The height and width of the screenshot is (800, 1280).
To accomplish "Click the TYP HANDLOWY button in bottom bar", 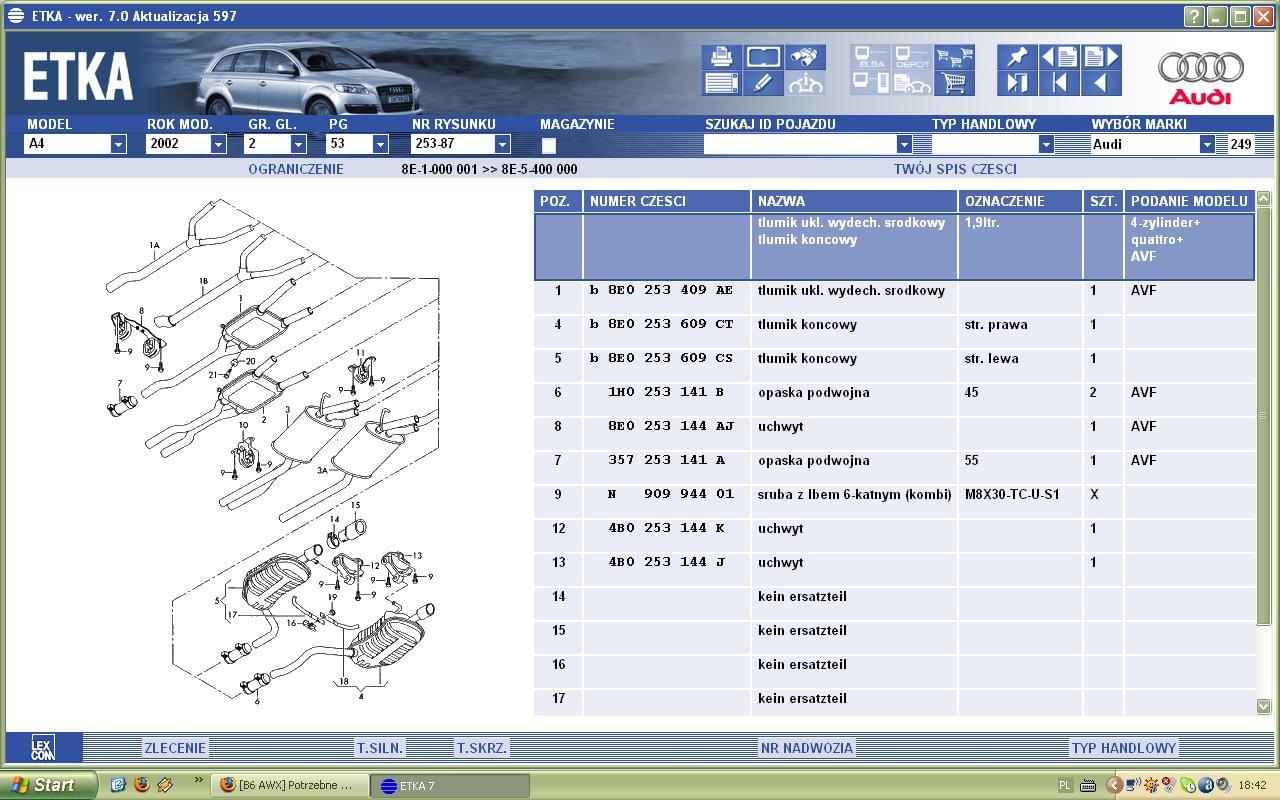I will point(1124,748).
